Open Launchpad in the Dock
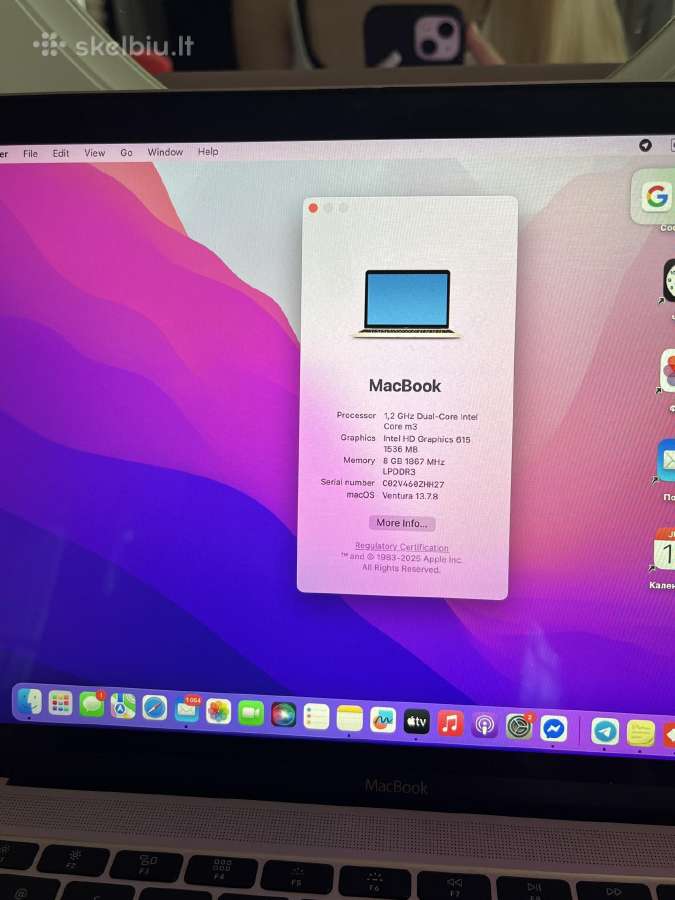Image resolution: width=675 pixels, height=900 pixels. [x=60, y=703]
